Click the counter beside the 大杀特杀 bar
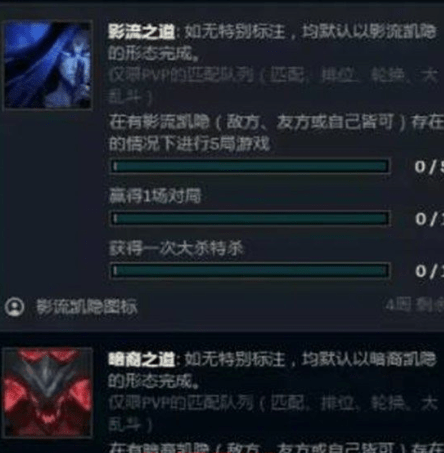The image size is (444, 453). point(429,271)
